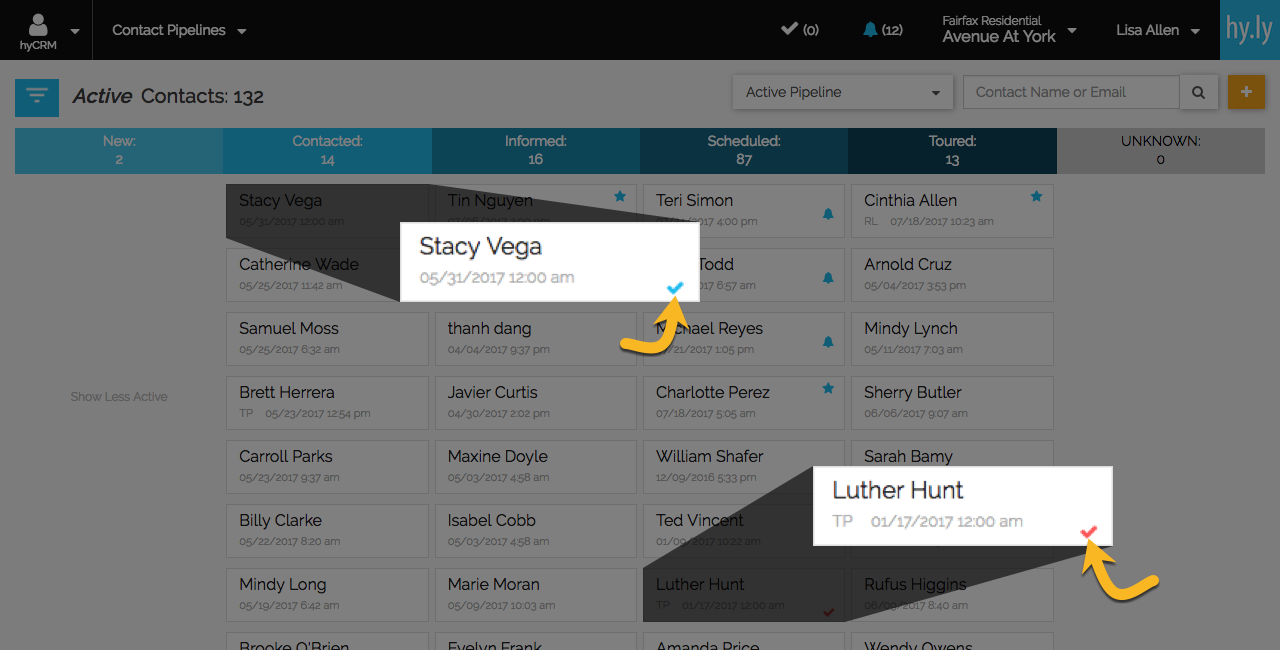Open notifications bell (12)

(x=882, y=30)
